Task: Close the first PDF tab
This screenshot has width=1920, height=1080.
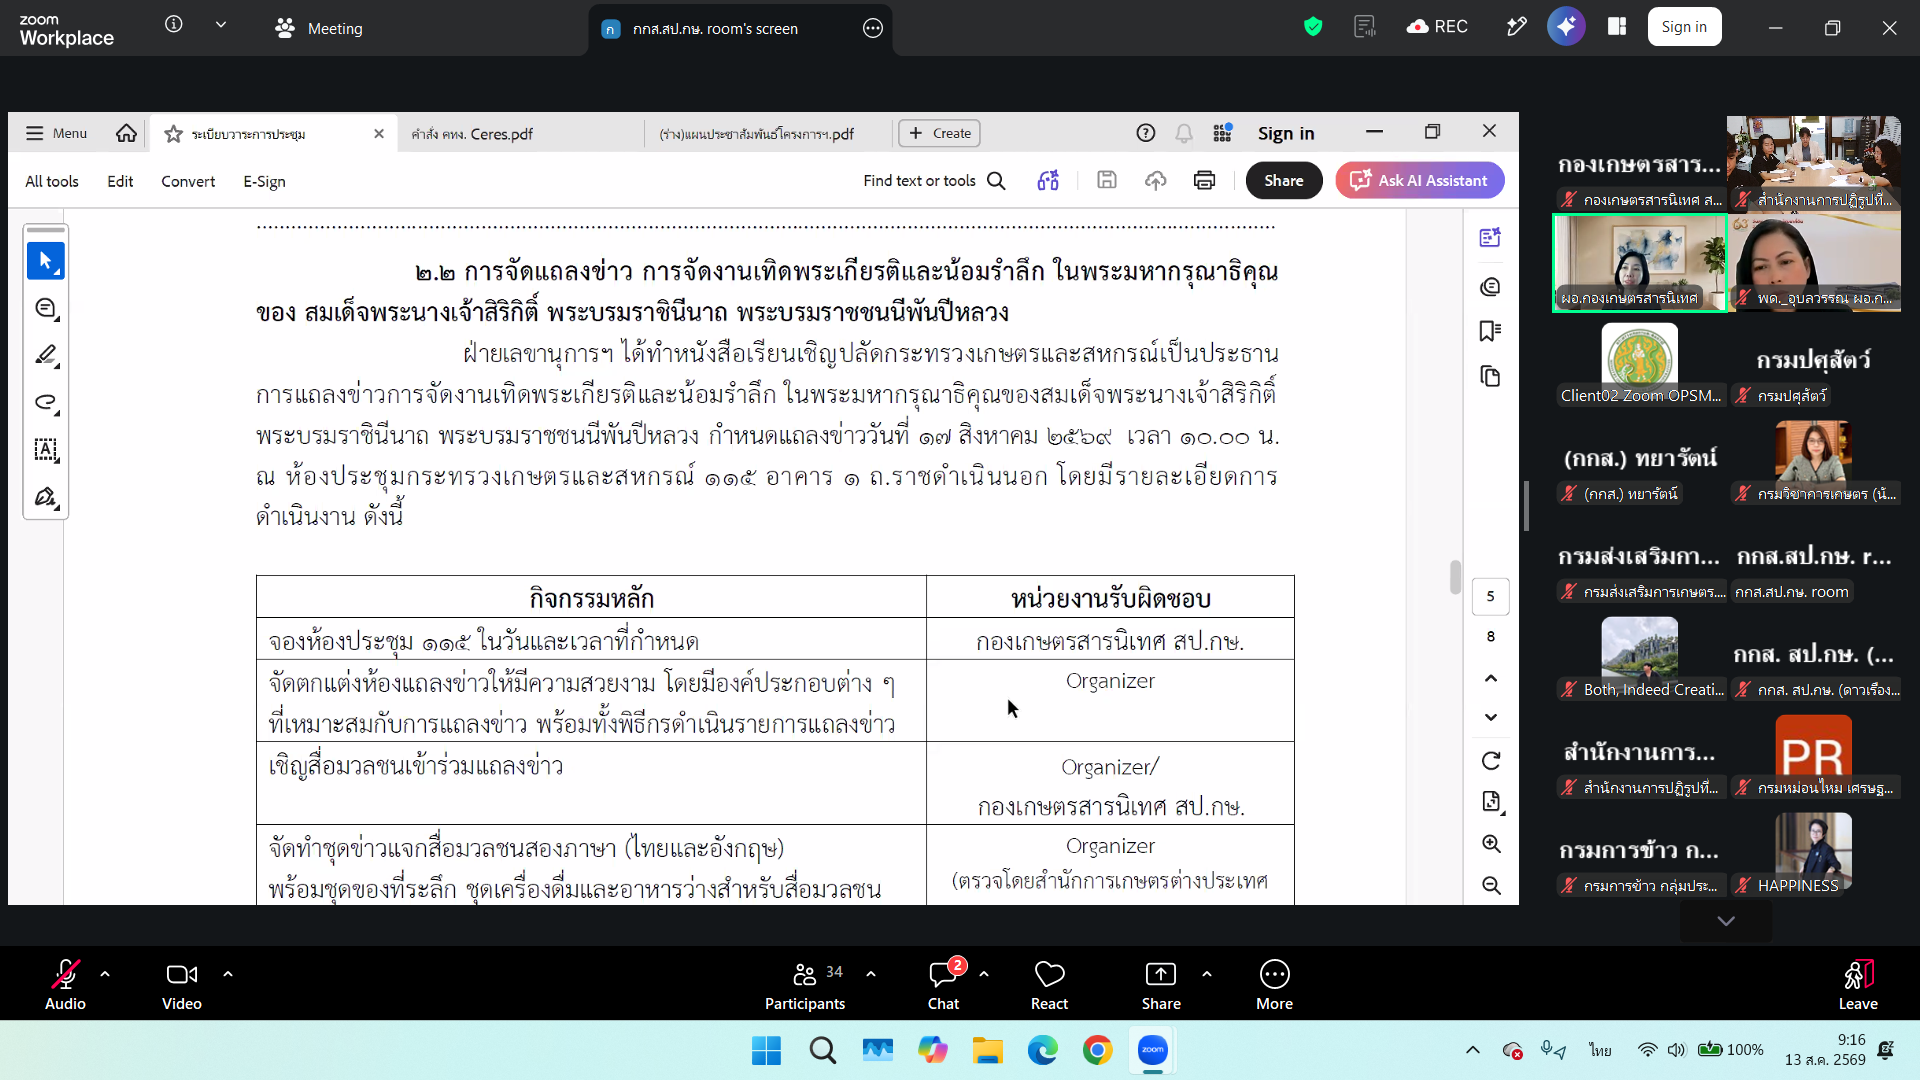Action: tap(379, 134)
